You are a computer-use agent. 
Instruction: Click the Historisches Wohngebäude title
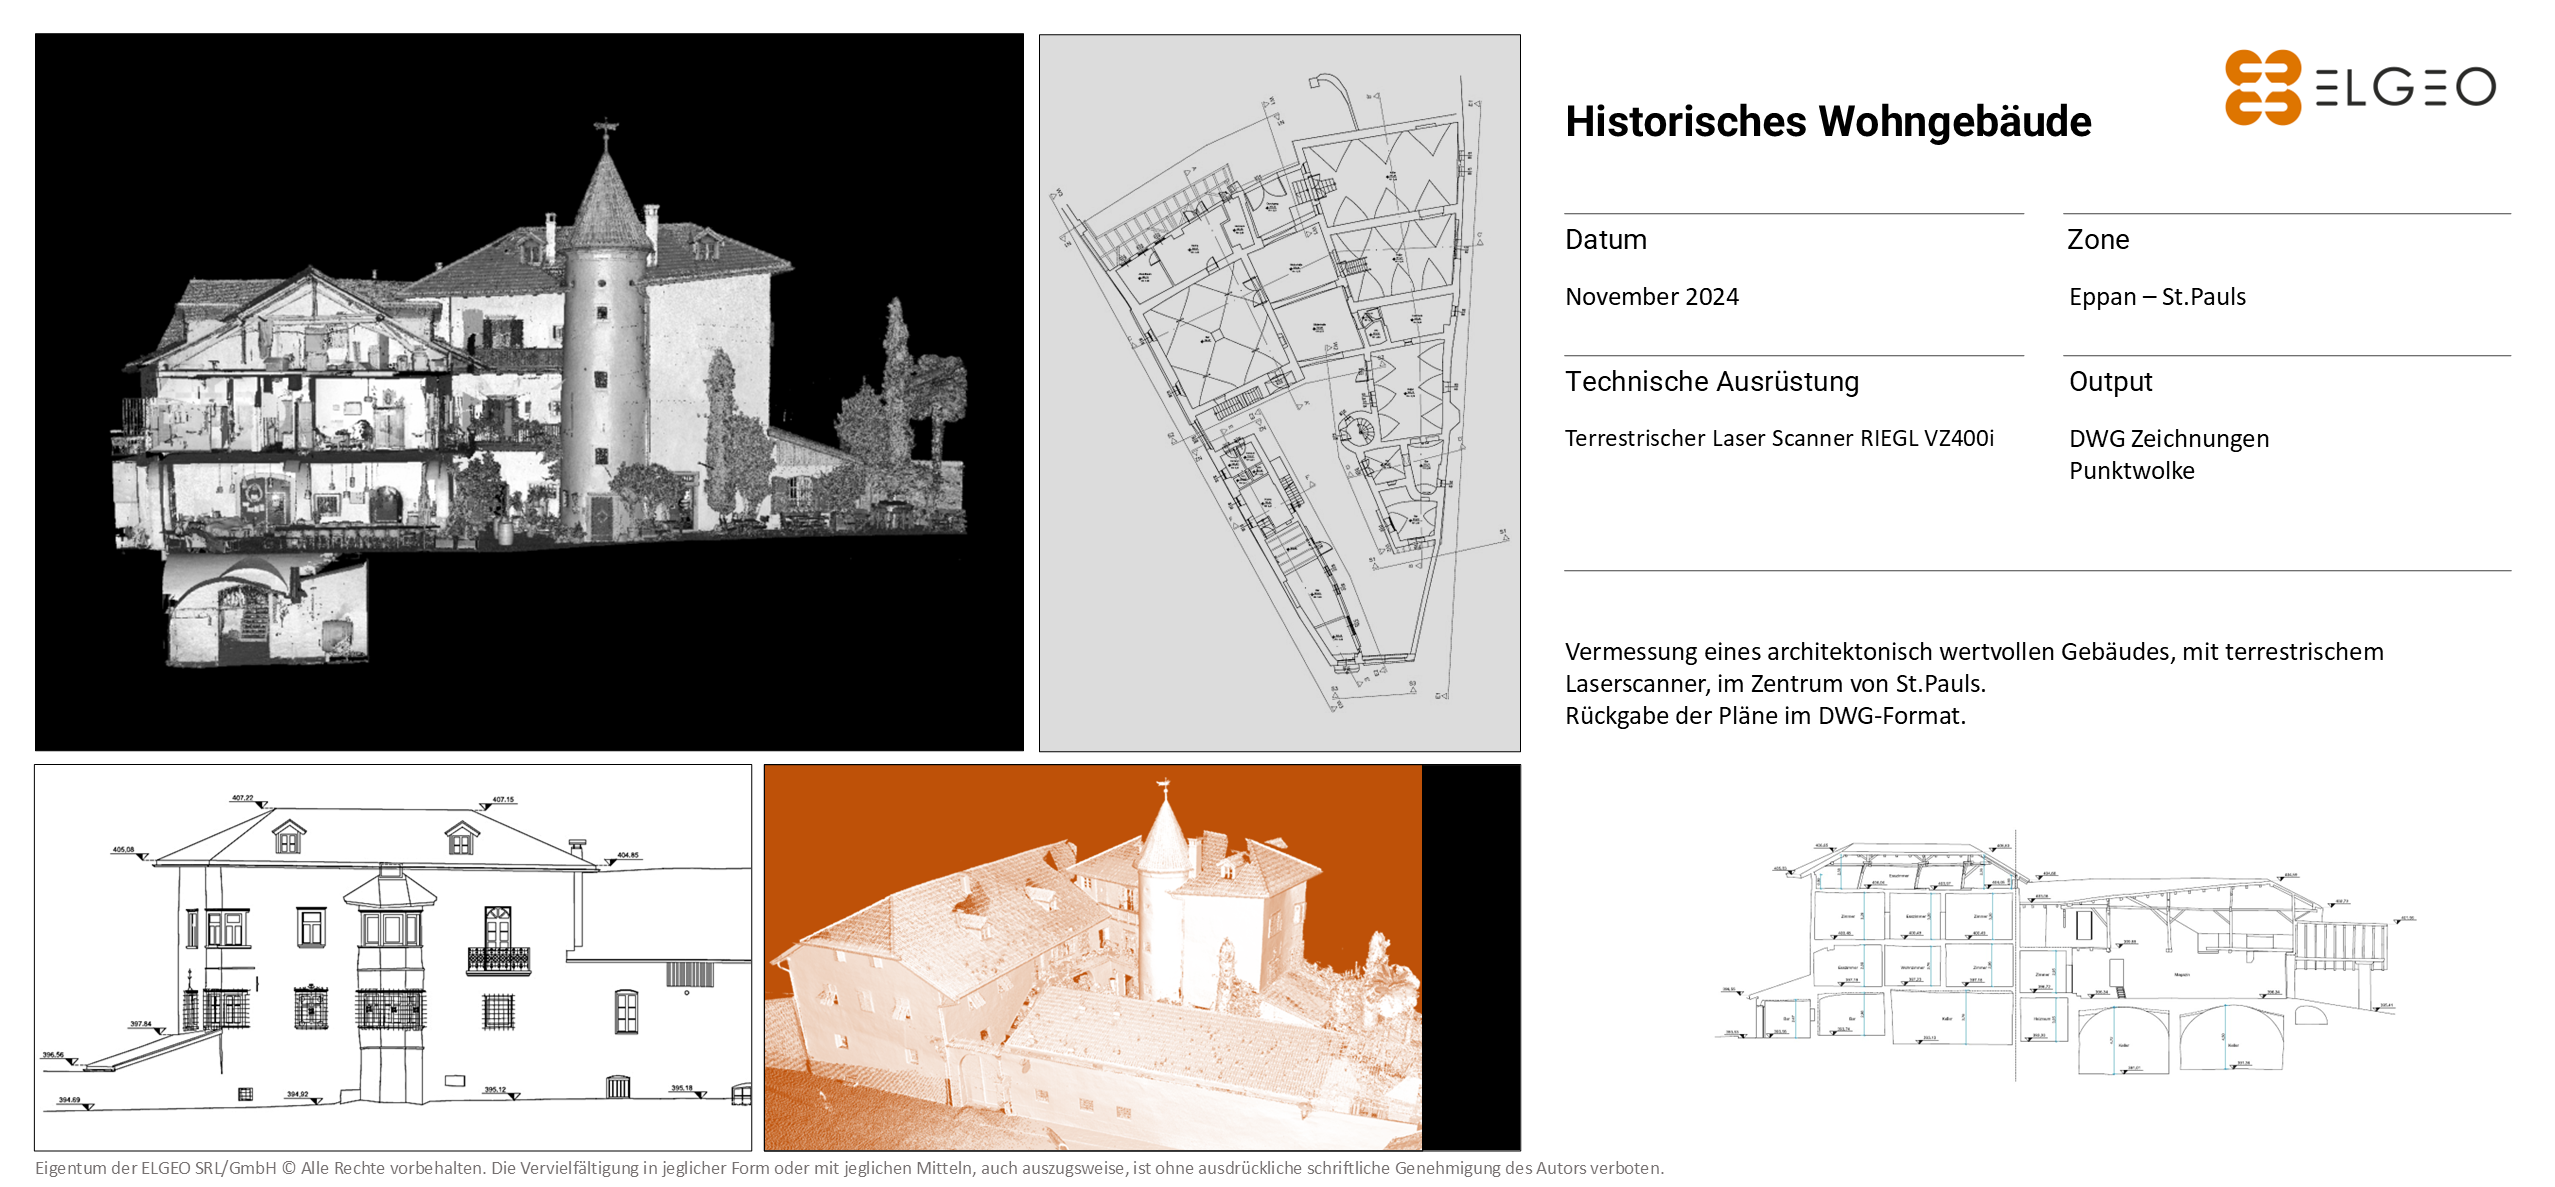click(x=1828, y=121)
